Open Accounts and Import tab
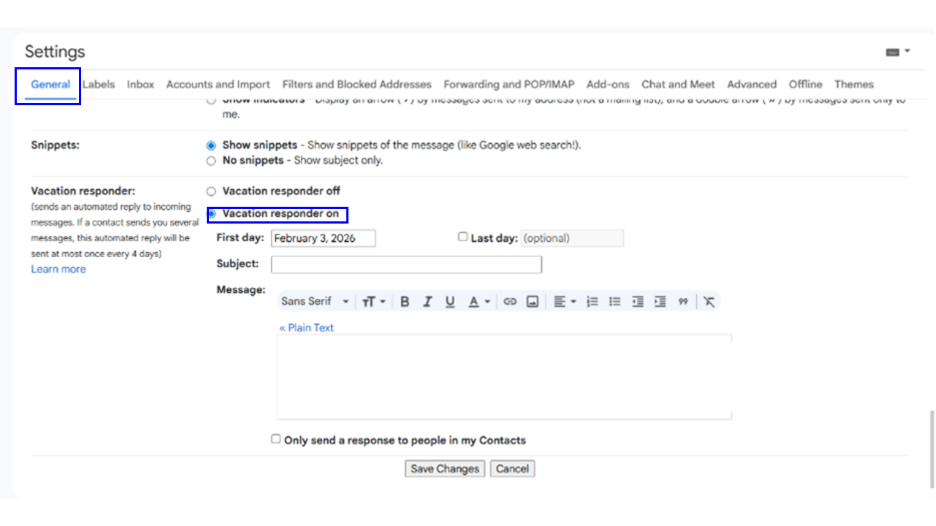 [x=218, y=84]
